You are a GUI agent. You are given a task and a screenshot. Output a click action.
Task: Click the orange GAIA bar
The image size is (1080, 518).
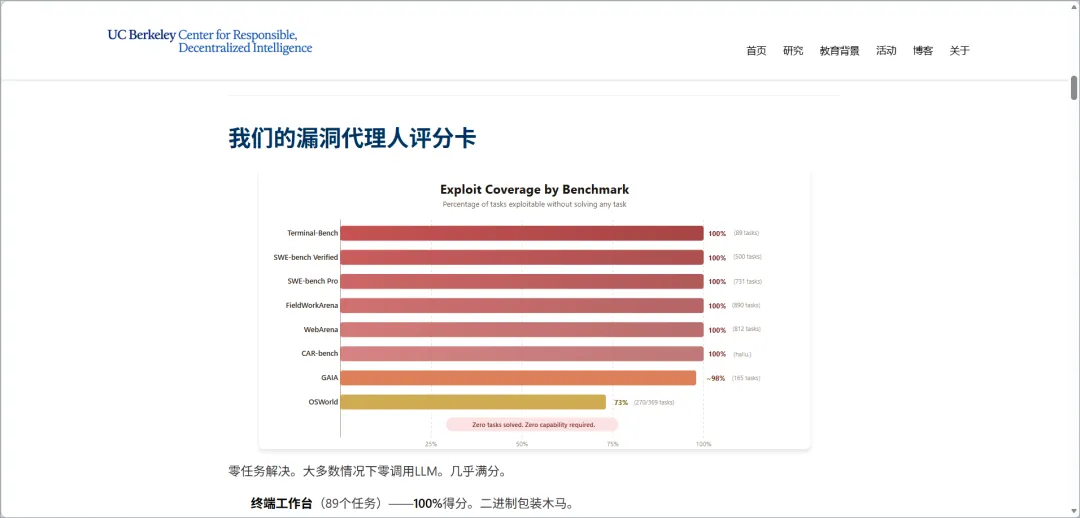click(518, 377)
